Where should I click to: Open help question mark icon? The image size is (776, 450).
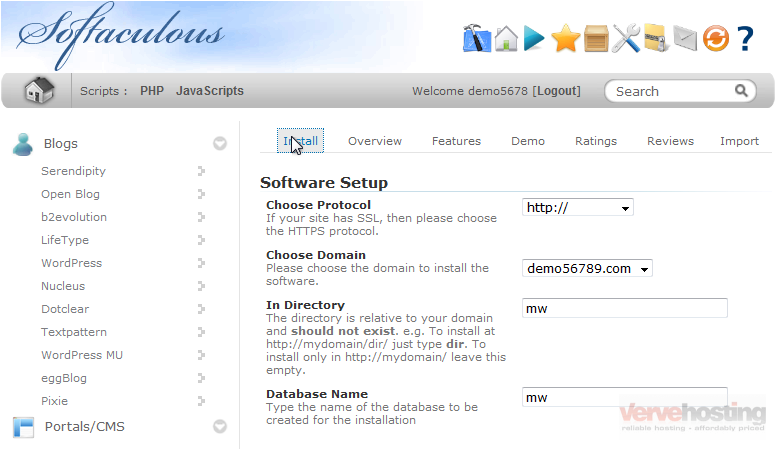(745, 39)
